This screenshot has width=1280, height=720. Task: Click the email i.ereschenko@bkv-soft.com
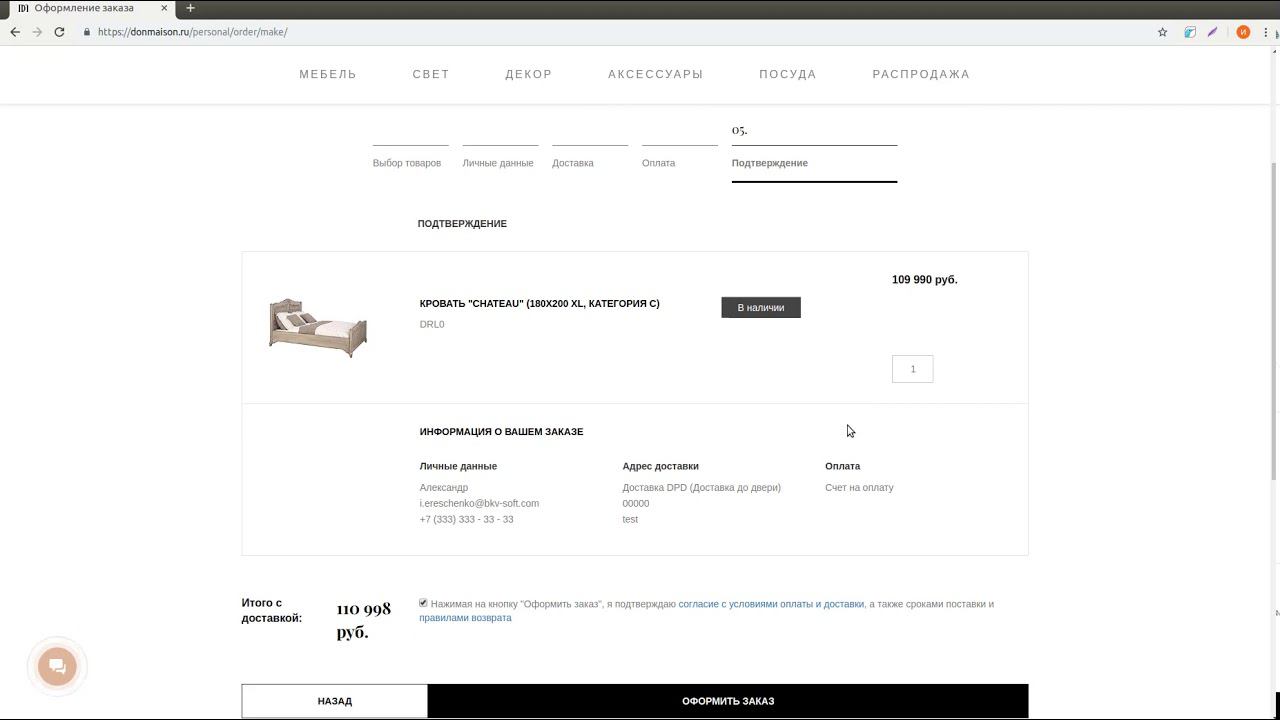click(479, 503)
